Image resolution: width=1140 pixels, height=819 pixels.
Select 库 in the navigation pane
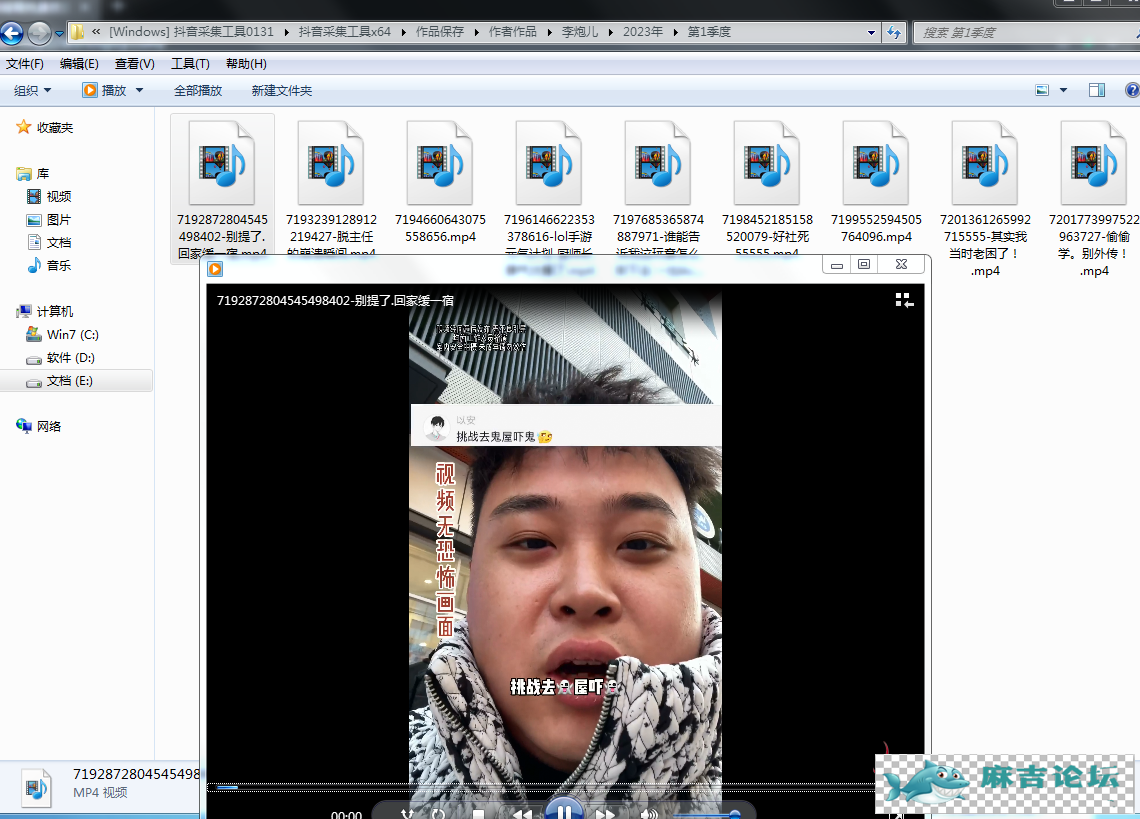pos(33,173)
